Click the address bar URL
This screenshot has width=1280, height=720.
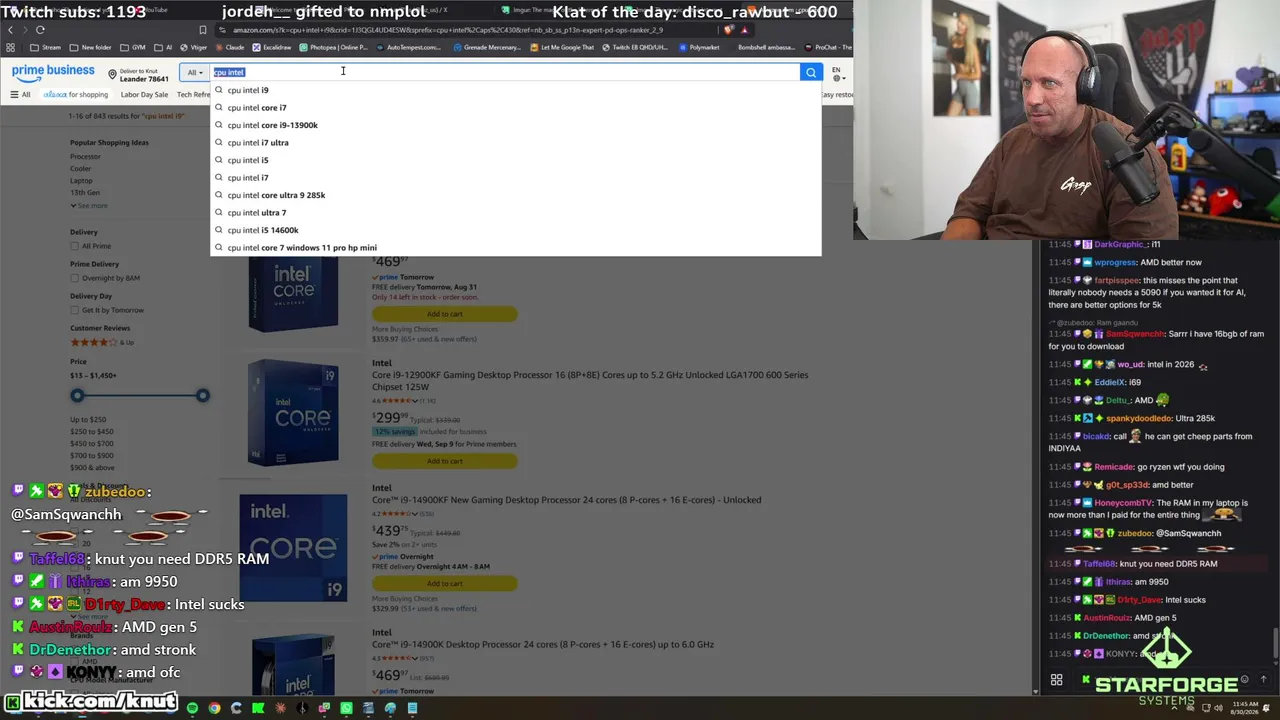tap(448, 30)
